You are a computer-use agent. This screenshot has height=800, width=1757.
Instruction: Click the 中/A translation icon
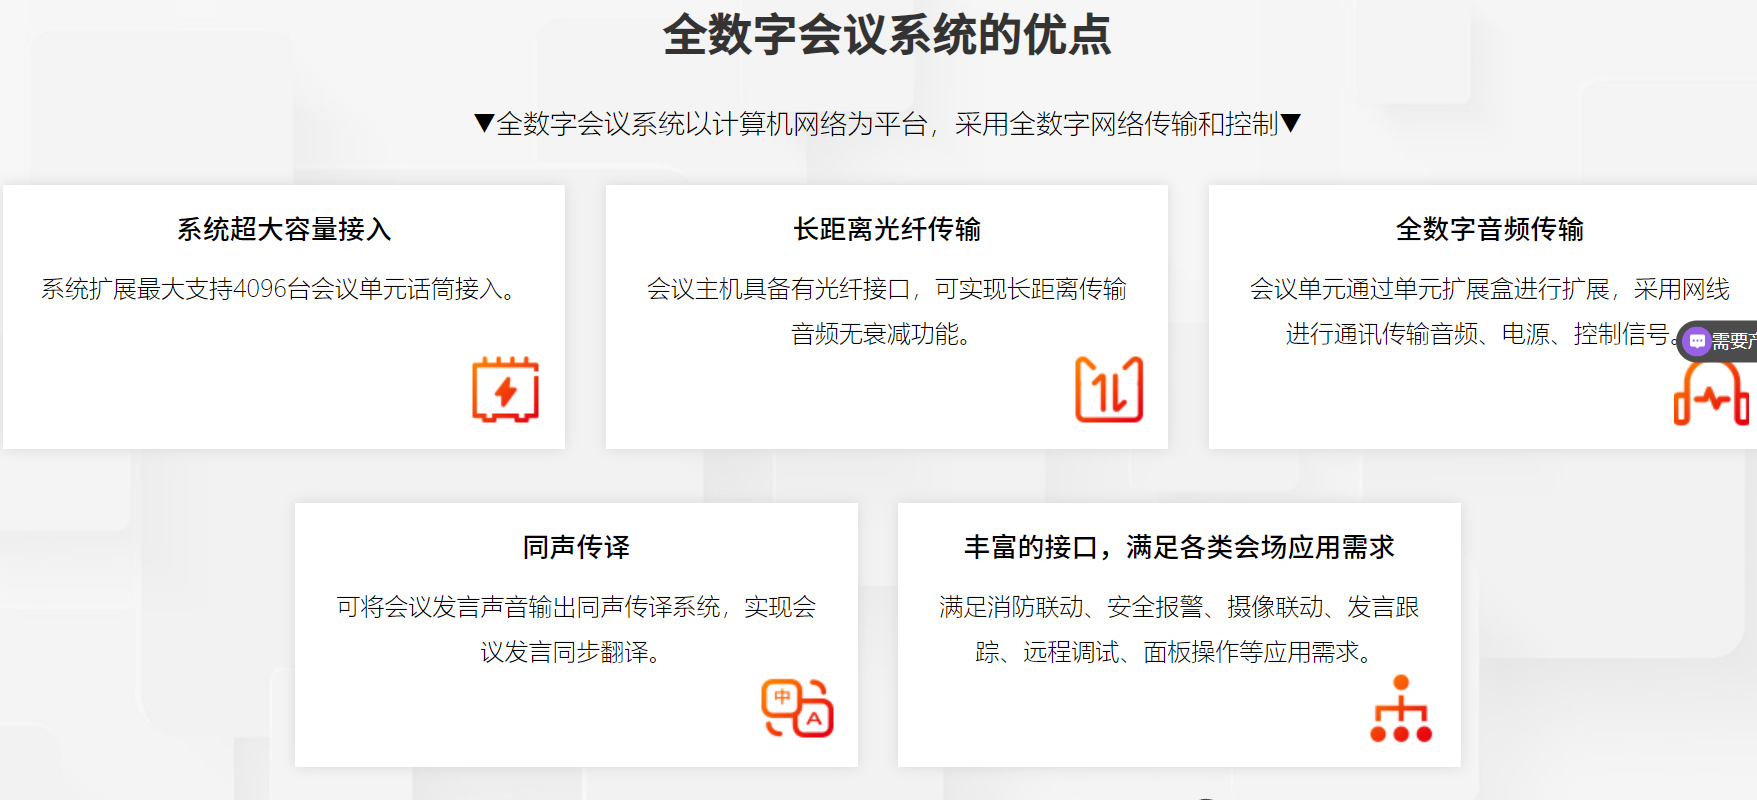(797, 708)
